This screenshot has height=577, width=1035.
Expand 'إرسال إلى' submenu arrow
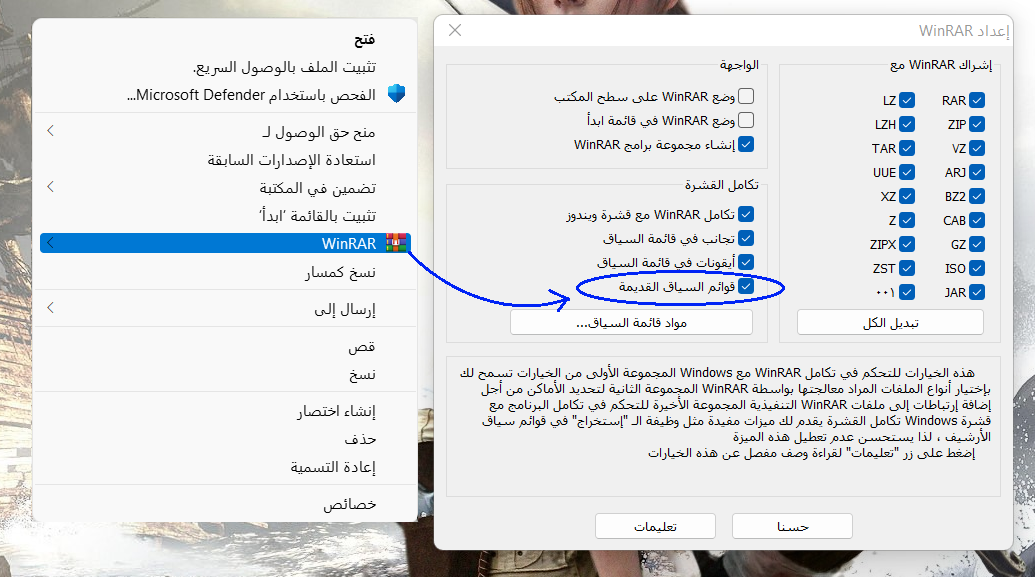coord(51,308)
